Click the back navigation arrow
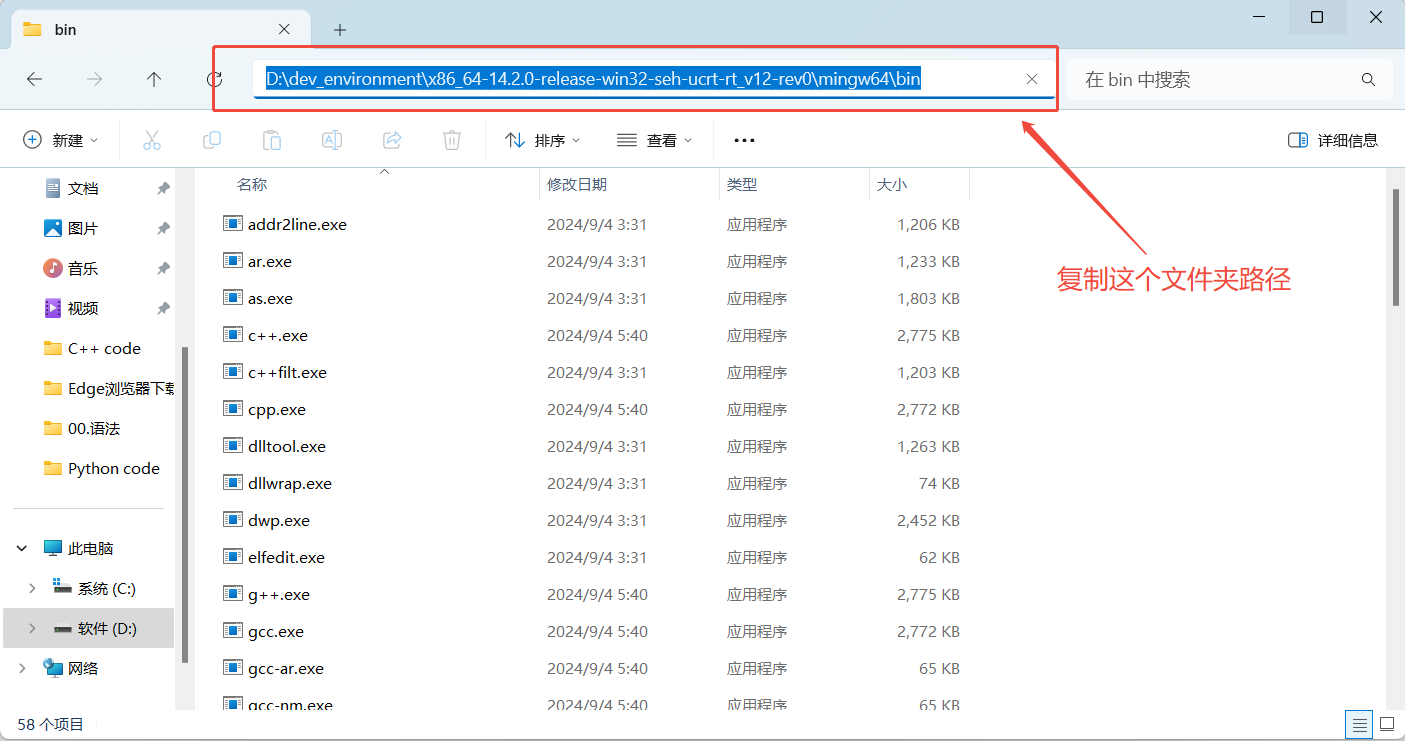The height and width of the screenshot is (741, 1405). coord(33,78)
